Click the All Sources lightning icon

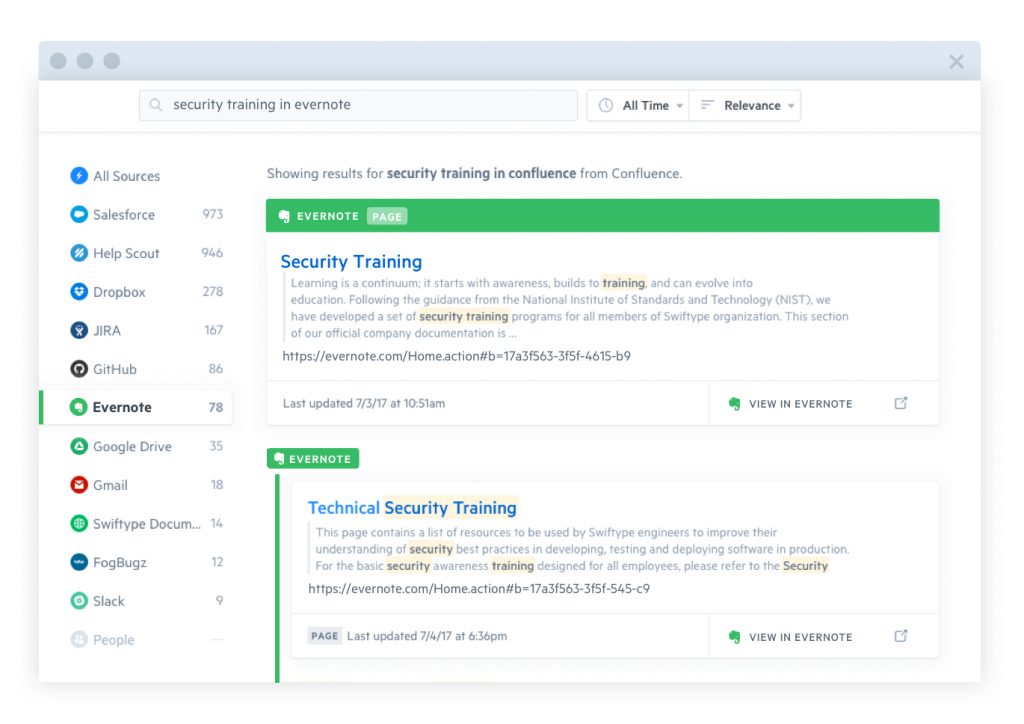(x=79, y=176)
